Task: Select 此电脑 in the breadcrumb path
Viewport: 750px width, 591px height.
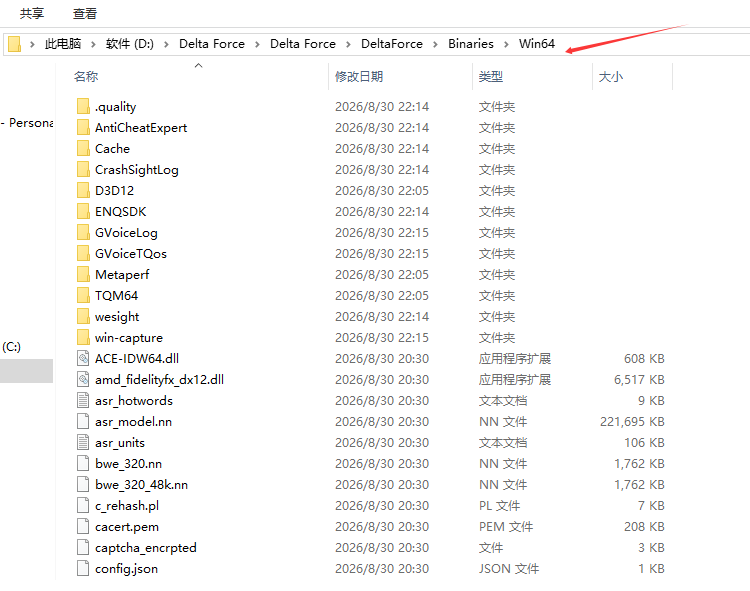Action: tap(63, 44)
